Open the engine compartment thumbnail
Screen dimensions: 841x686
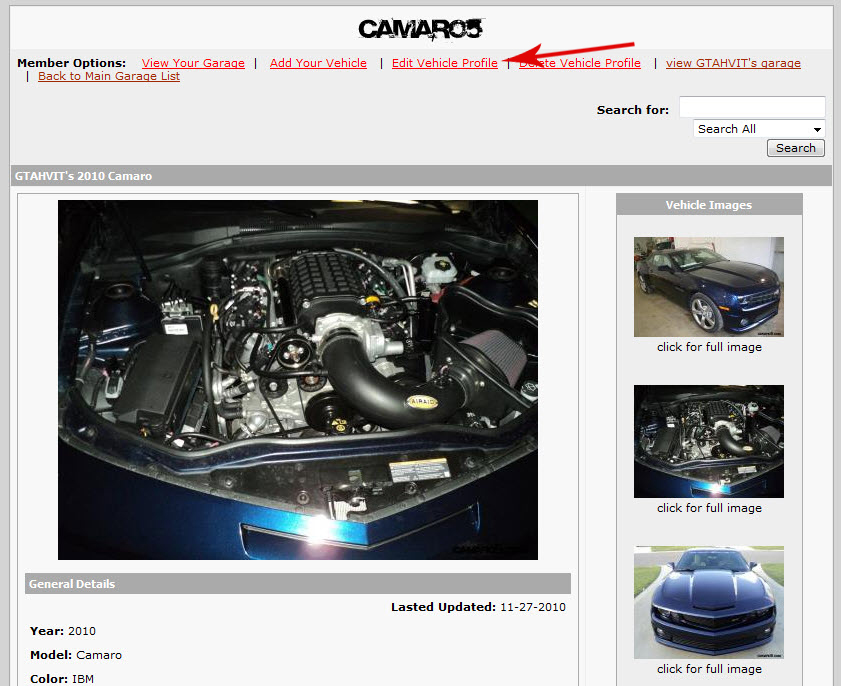(x=708, y=441)
